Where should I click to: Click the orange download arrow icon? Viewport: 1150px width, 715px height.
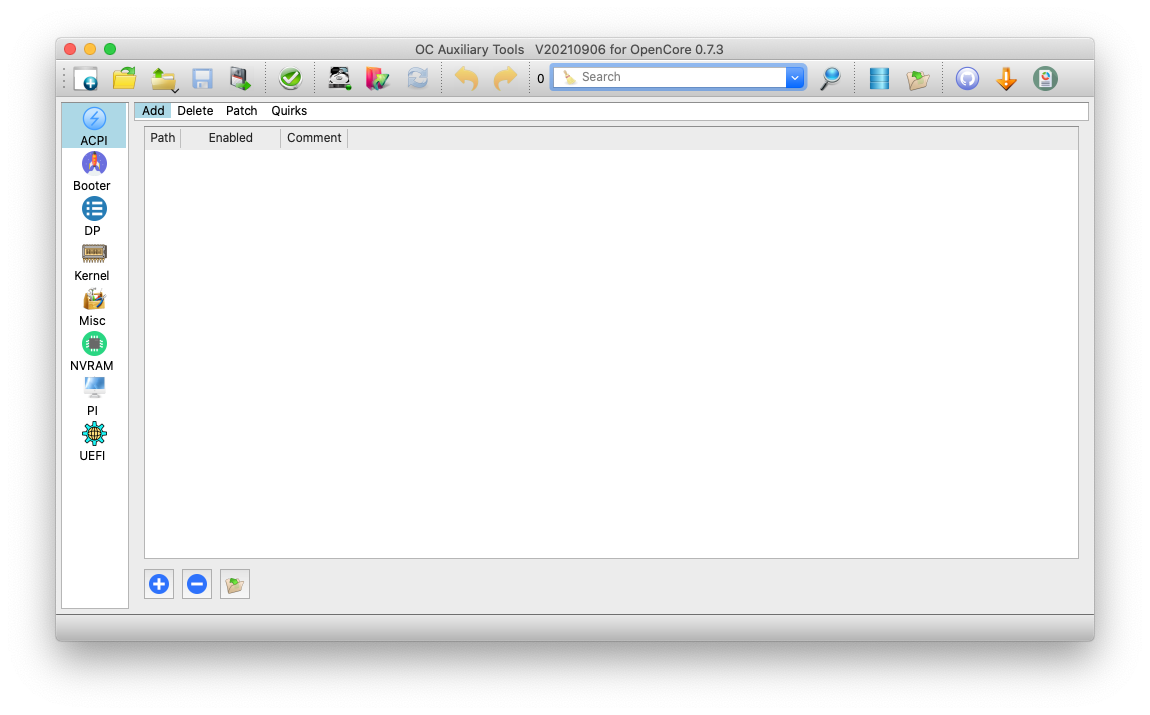[x=1006, y=78]
